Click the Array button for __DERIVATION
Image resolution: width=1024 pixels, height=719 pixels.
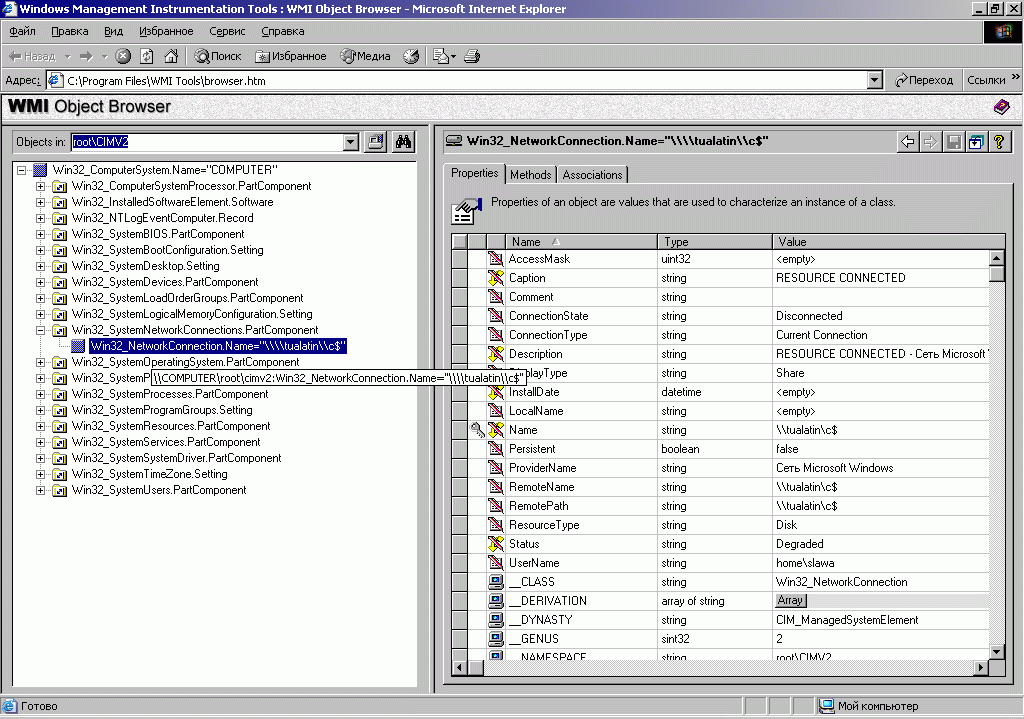pos(790,600)
